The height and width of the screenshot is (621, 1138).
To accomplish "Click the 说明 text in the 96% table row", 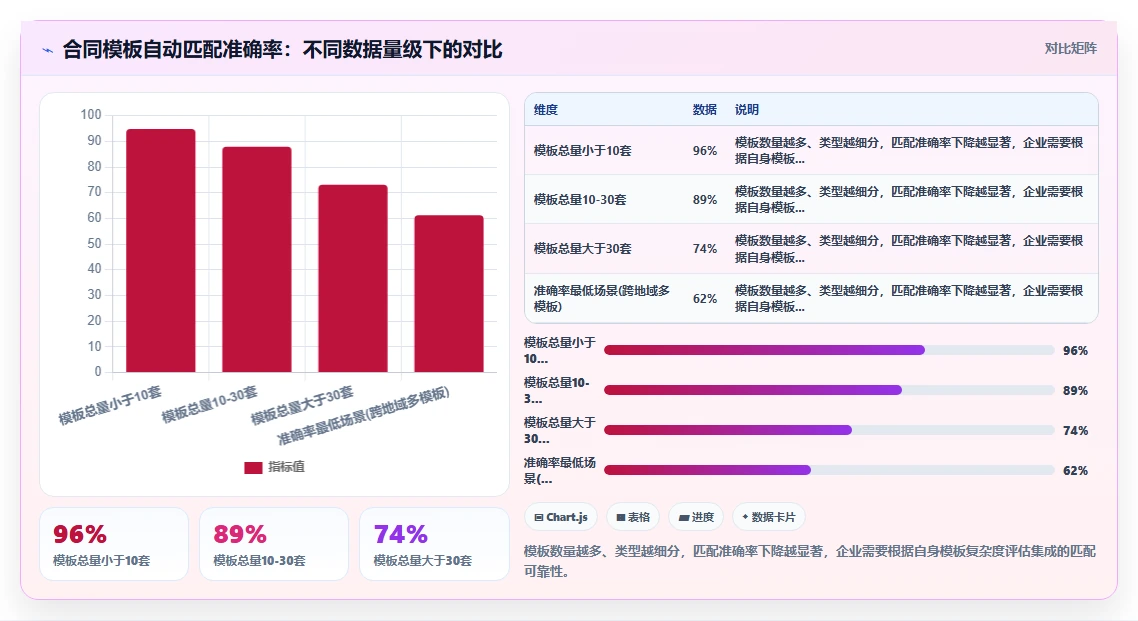I will click(909, 151).
